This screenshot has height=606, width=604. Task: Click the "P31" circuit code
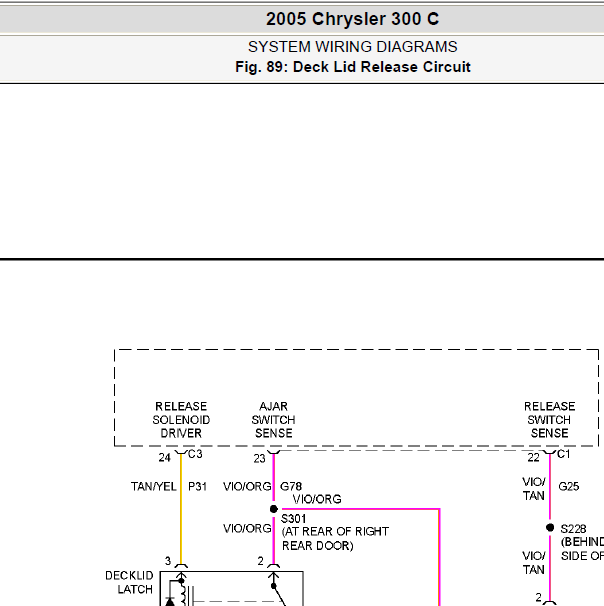click(197, 487)
